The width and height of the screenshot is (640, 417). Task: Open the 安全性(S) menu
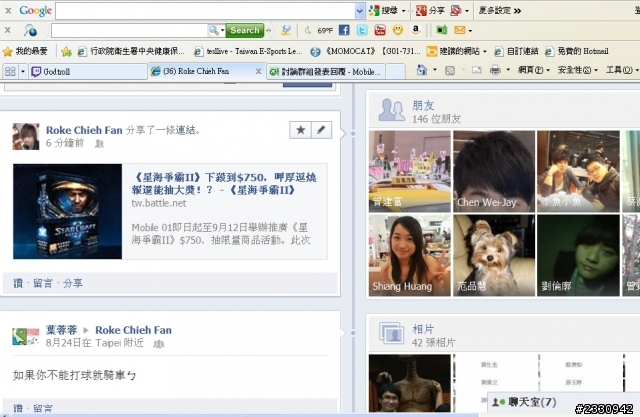pos(577,70)
